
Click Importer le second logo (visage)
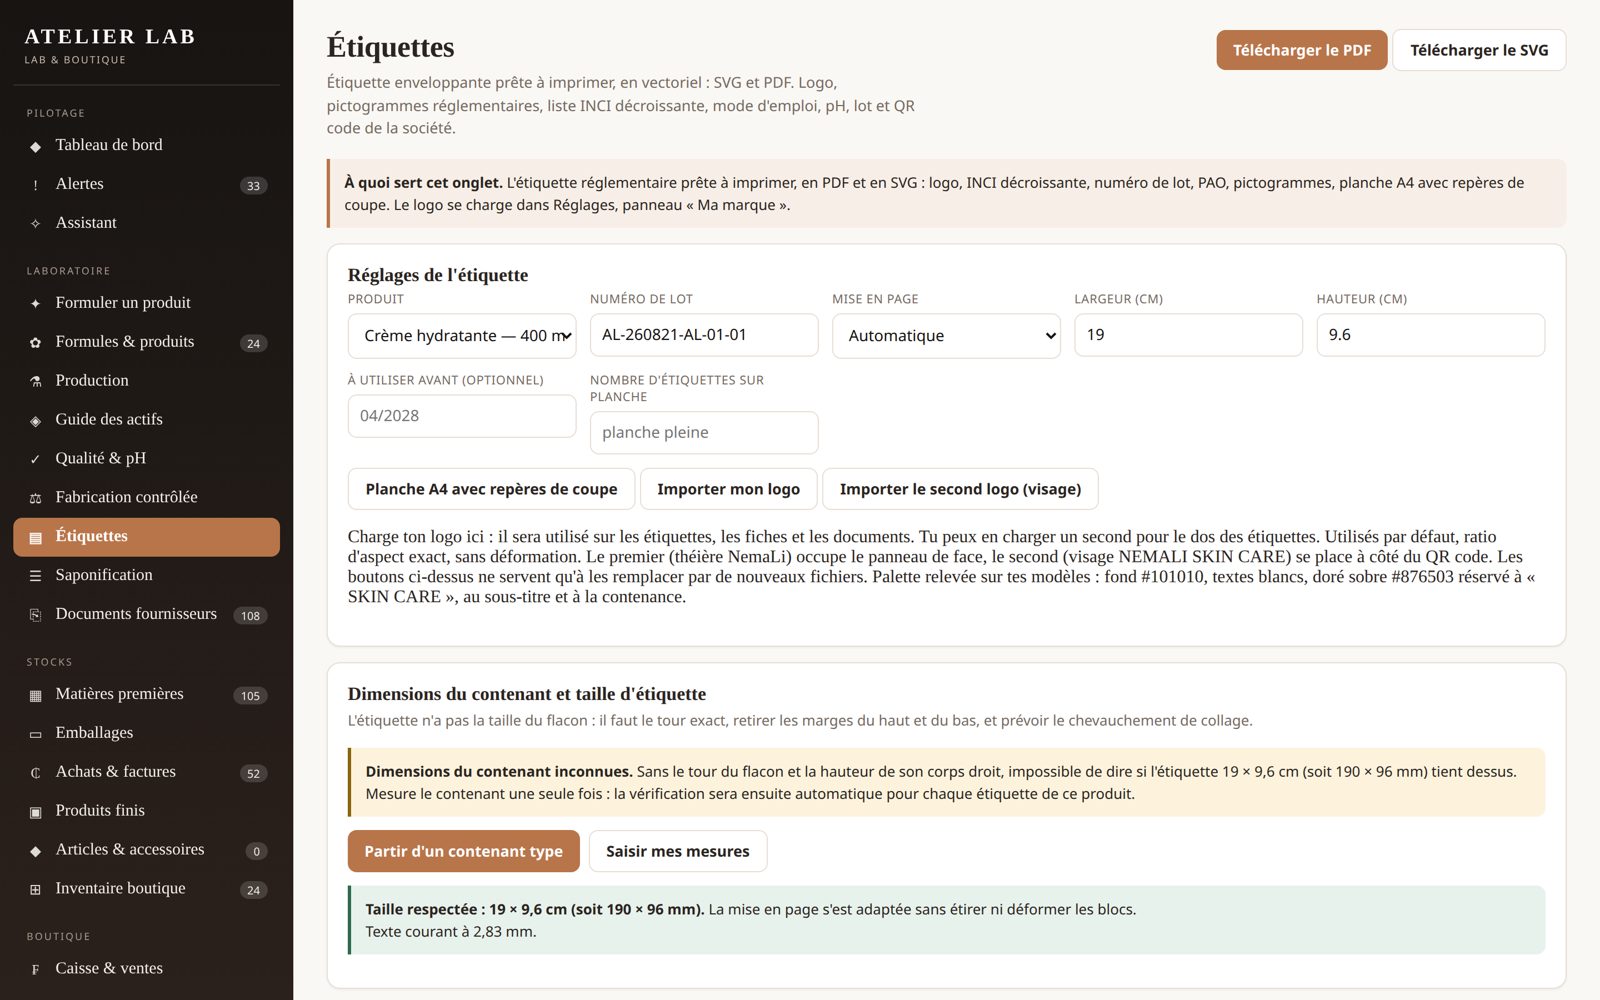(960, 489)
